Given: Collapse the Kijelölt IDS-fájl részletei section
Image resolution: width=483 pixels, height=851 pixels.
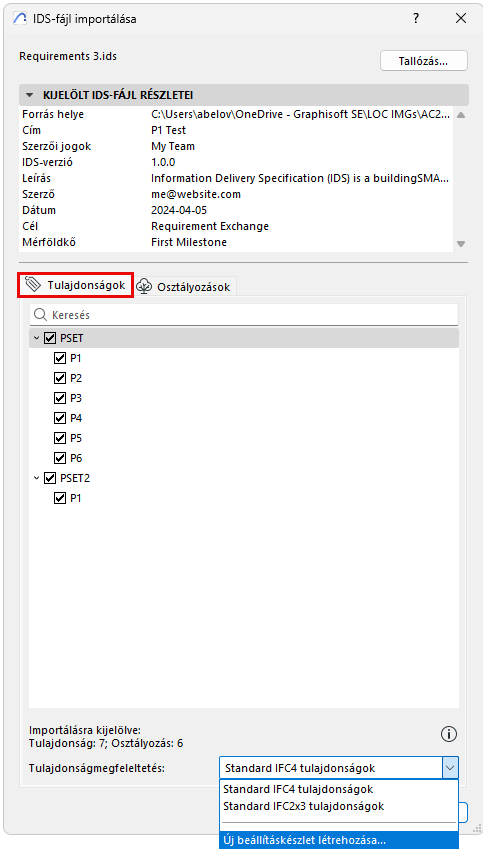Looking at the screenshot, I should coord(28,96).
